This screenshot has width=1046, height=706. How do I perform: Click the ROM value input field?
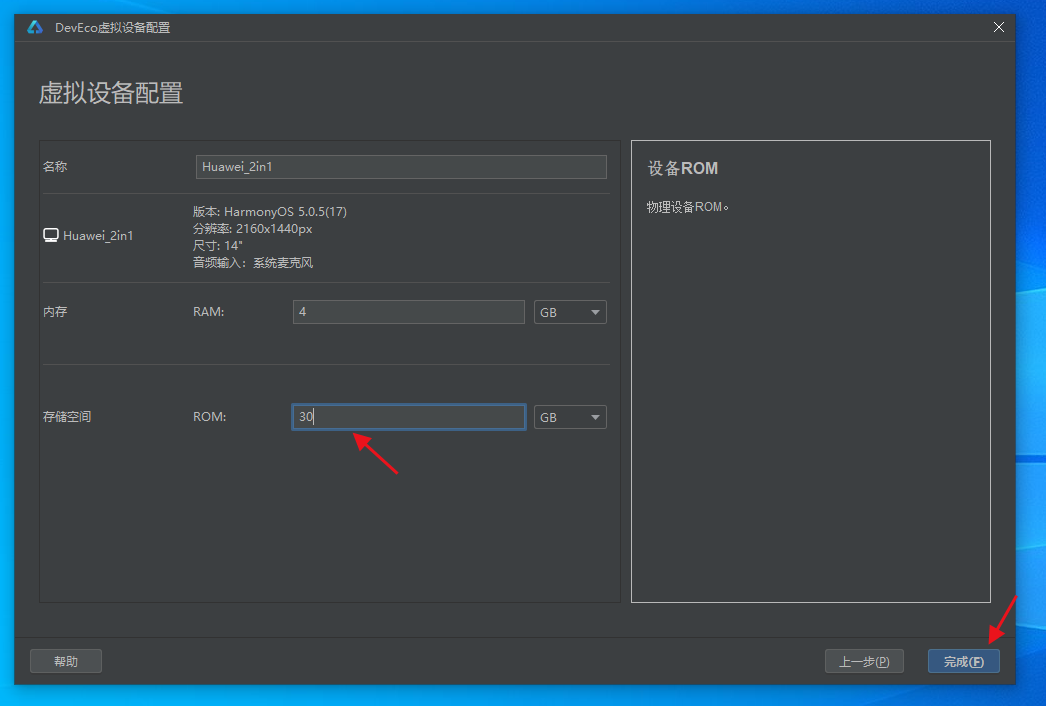click(408, 417)
